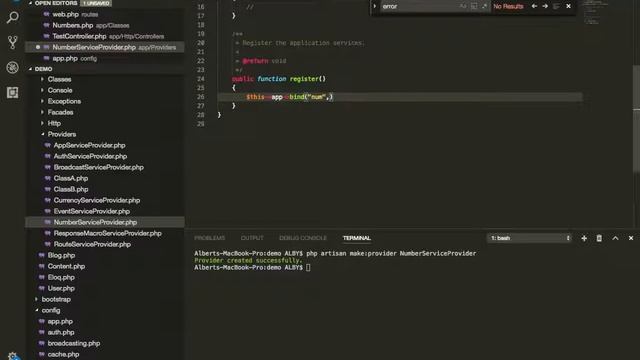Open ClassB.php file
640x360 pixels.
click(71, 189)
